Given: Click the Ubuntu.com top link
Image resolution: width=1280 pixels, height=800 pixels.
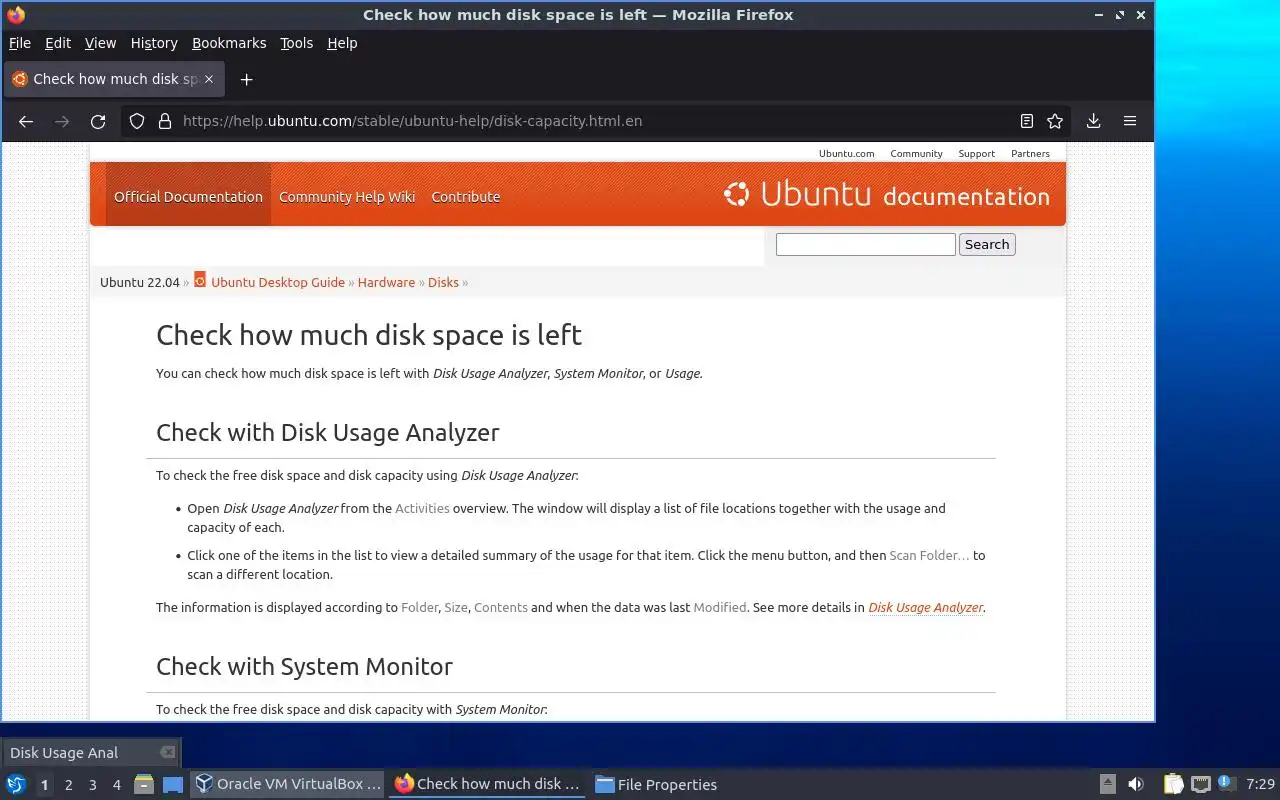Looking at the screenshot, I should 846,153.
